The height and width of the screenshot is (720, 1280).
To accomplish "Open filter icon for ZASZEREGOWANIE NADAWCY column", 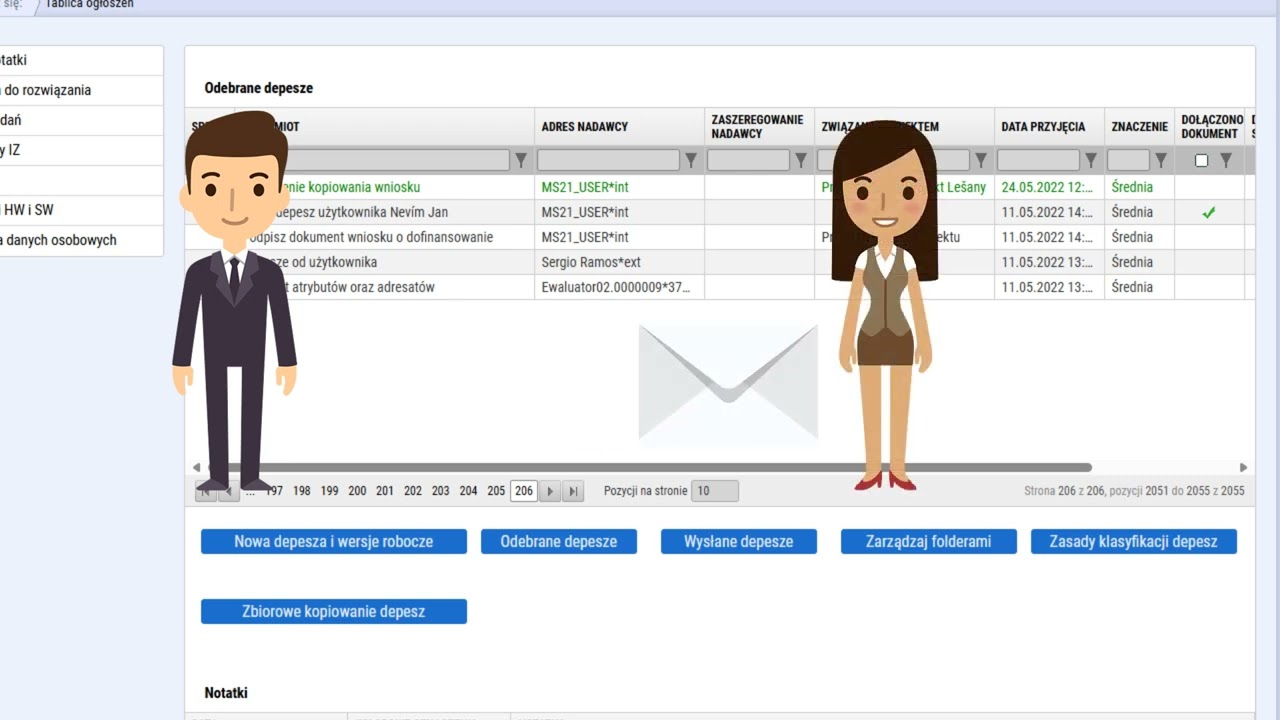I will (801, 160).
